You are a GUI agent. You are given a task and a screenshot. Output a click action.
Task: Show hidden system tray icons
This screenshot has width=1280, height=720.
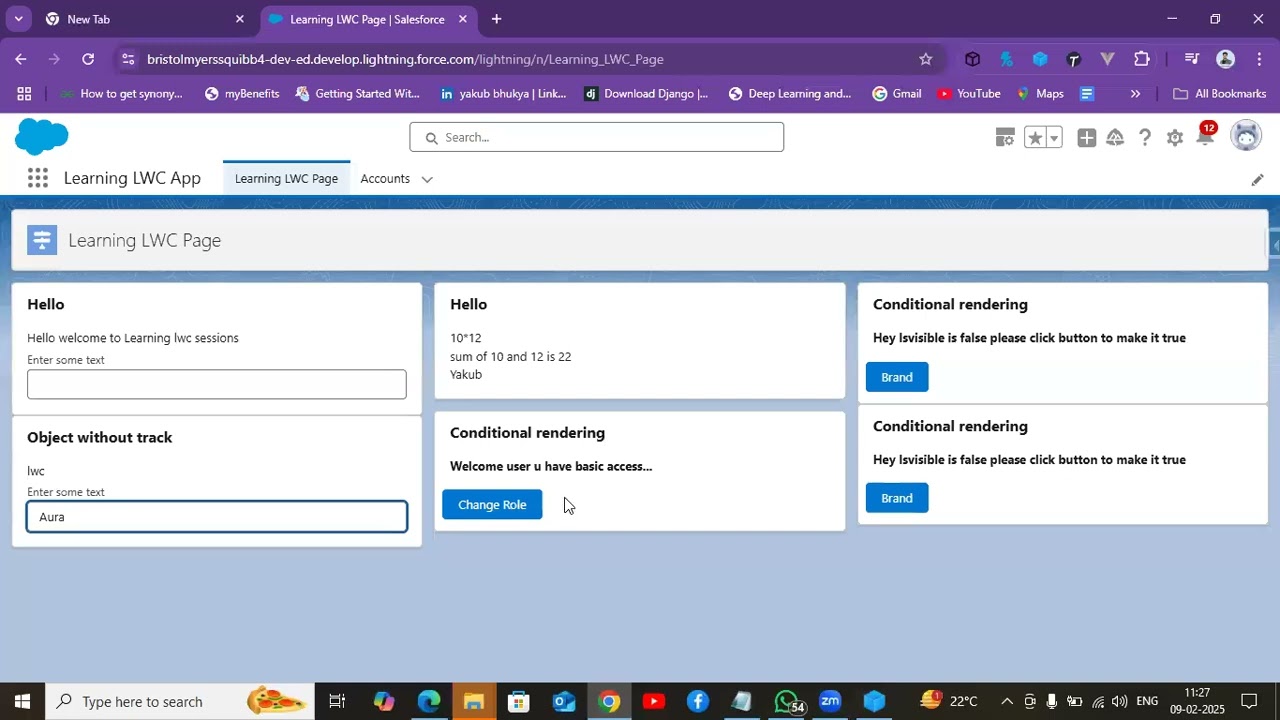click(x=1007, y=701)
